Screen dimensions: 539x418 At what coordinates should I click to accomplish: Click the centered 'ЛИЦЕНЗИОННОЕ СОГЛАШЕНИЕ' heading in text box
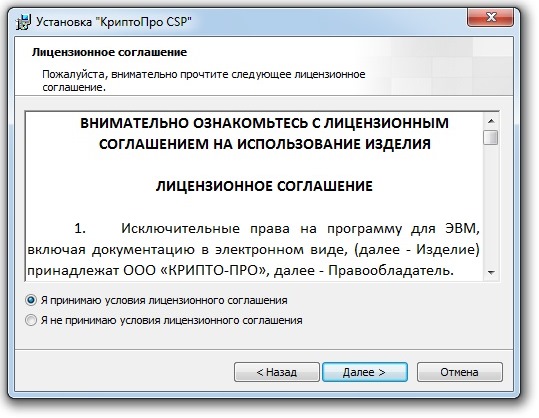pos(264,186)
